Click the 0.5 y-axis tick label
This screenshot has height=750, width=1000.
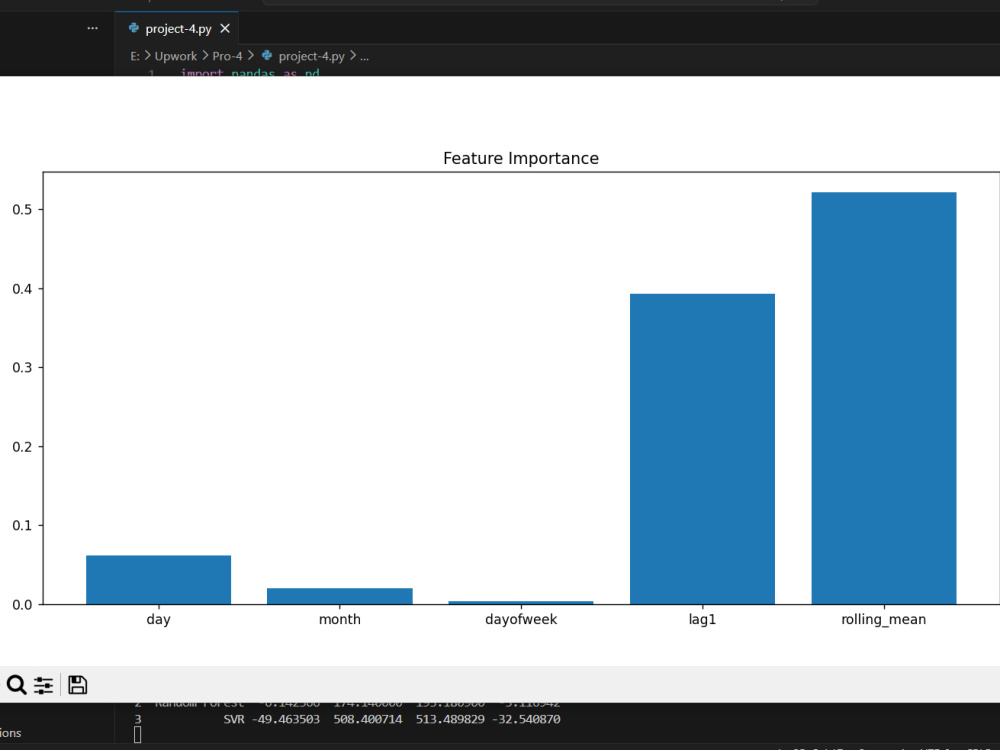coord(22,210)
